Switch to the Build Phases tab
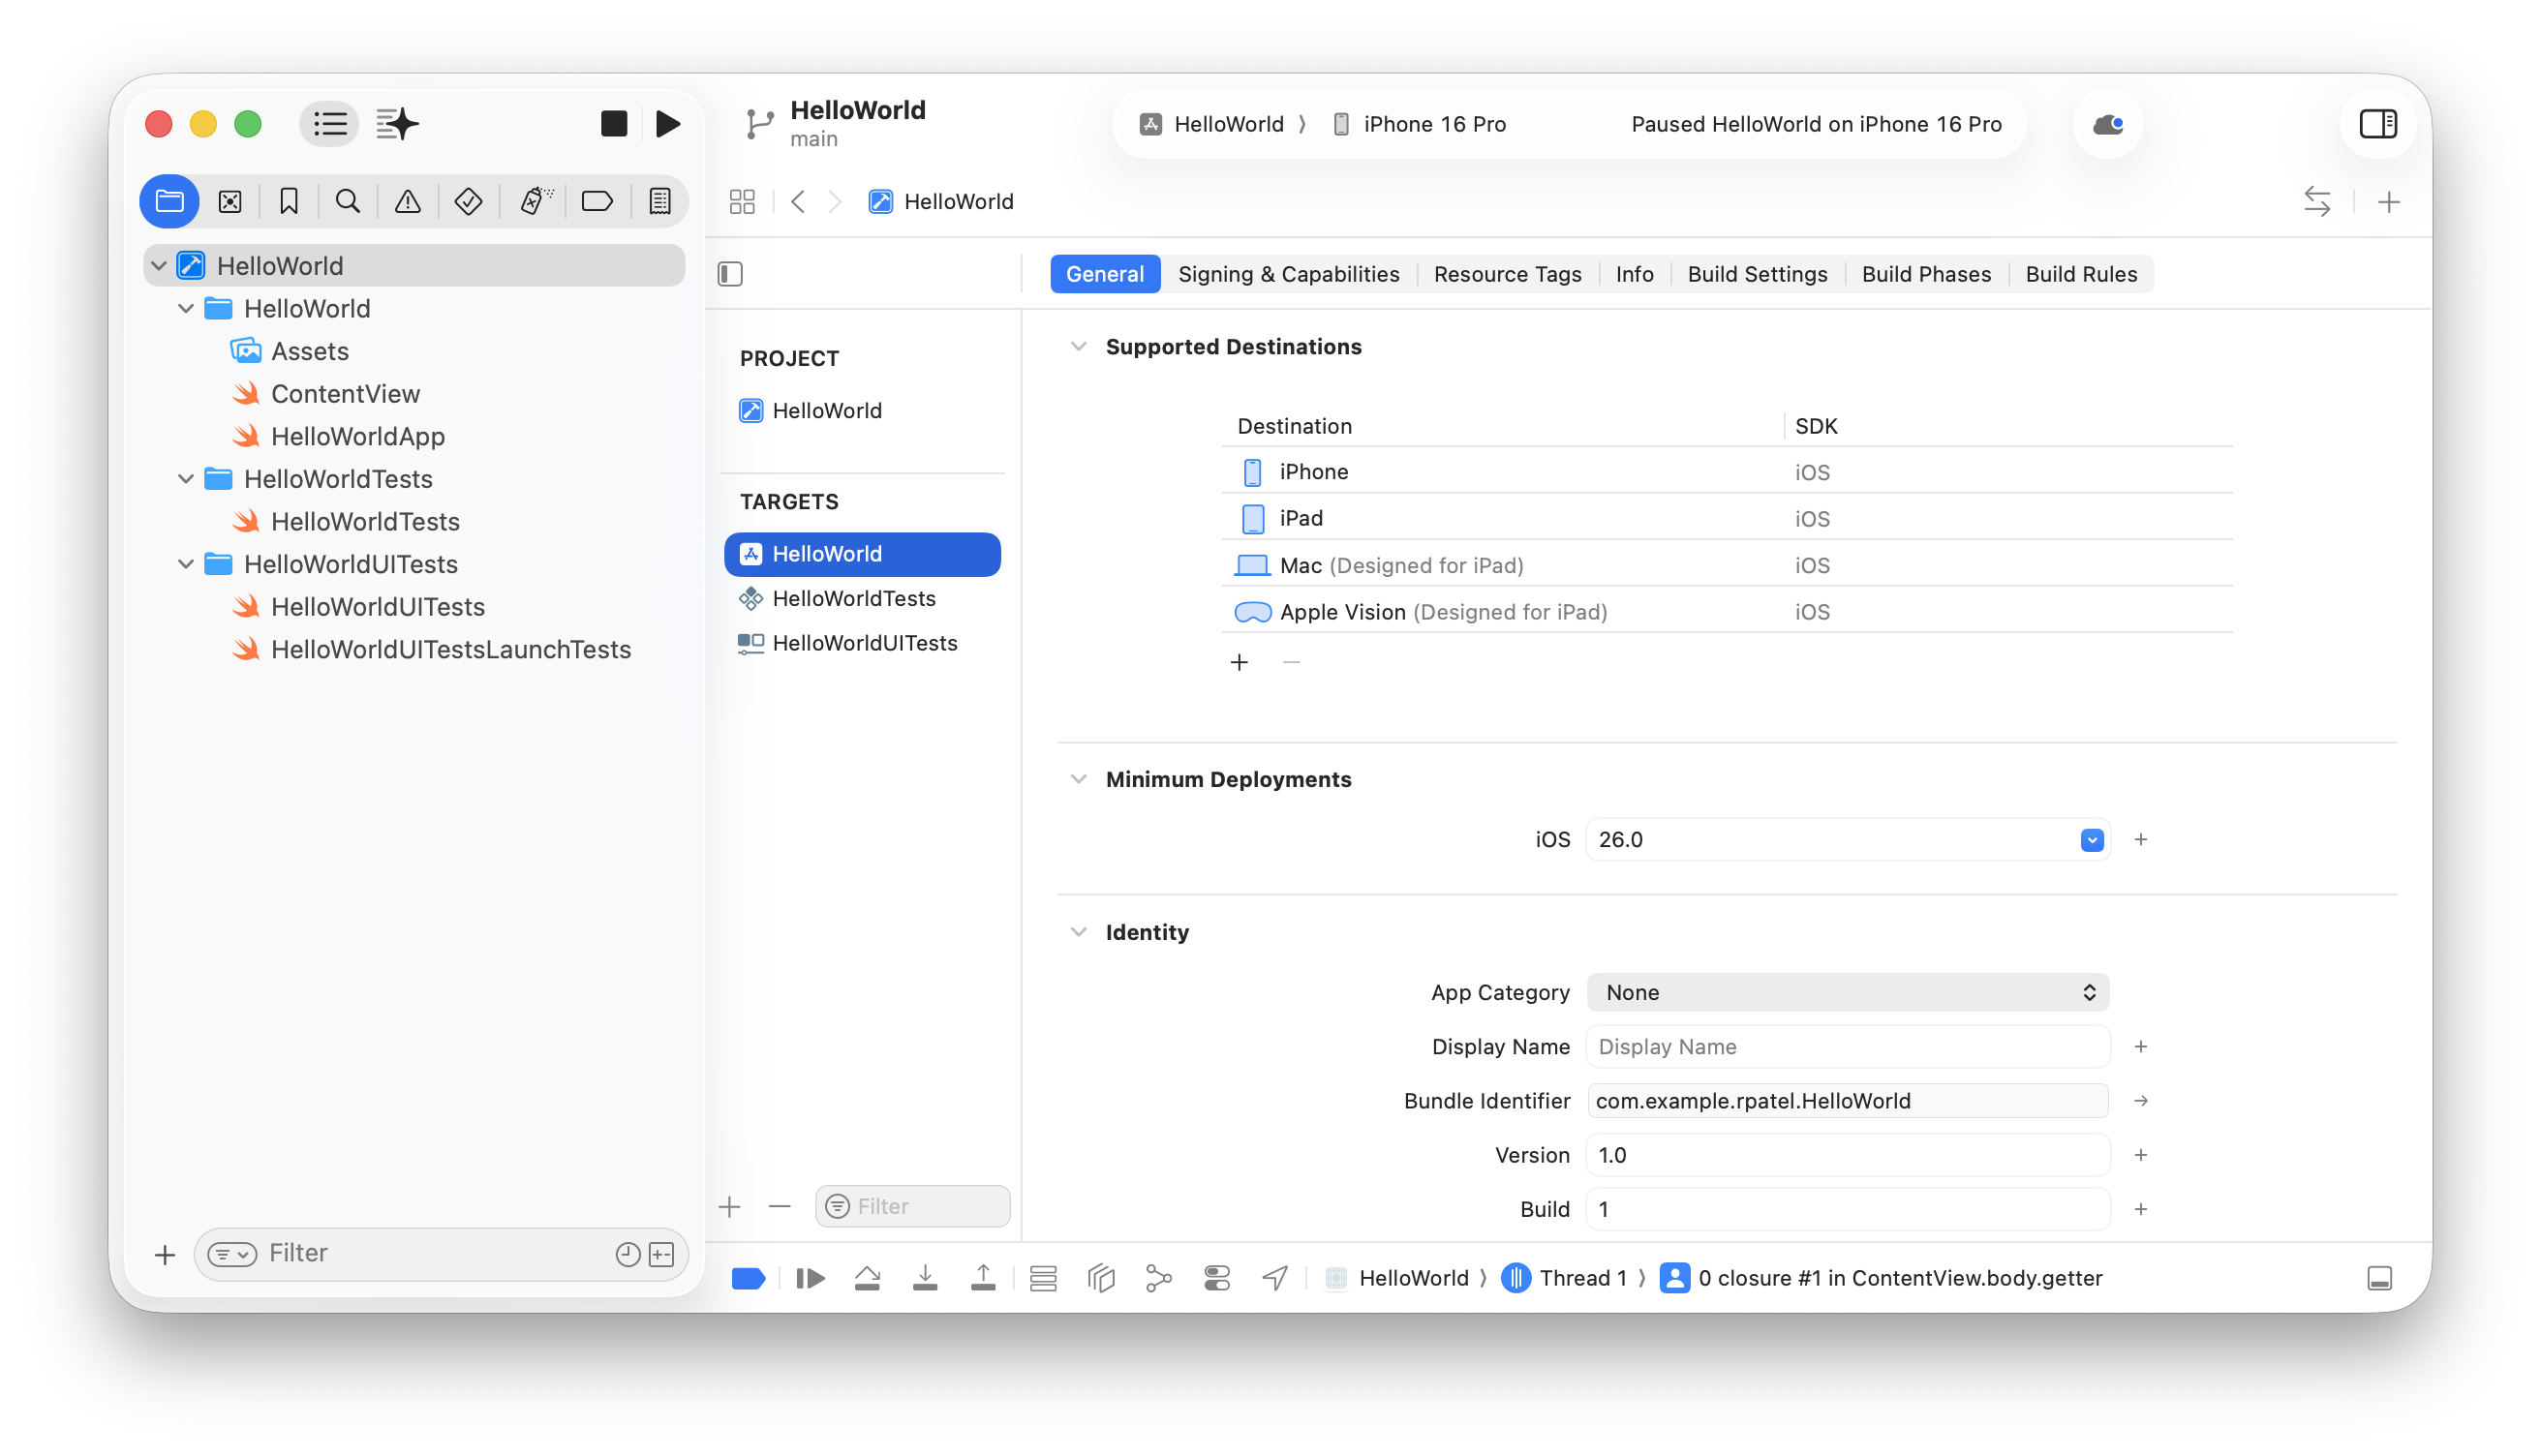 coord(1926,274)
